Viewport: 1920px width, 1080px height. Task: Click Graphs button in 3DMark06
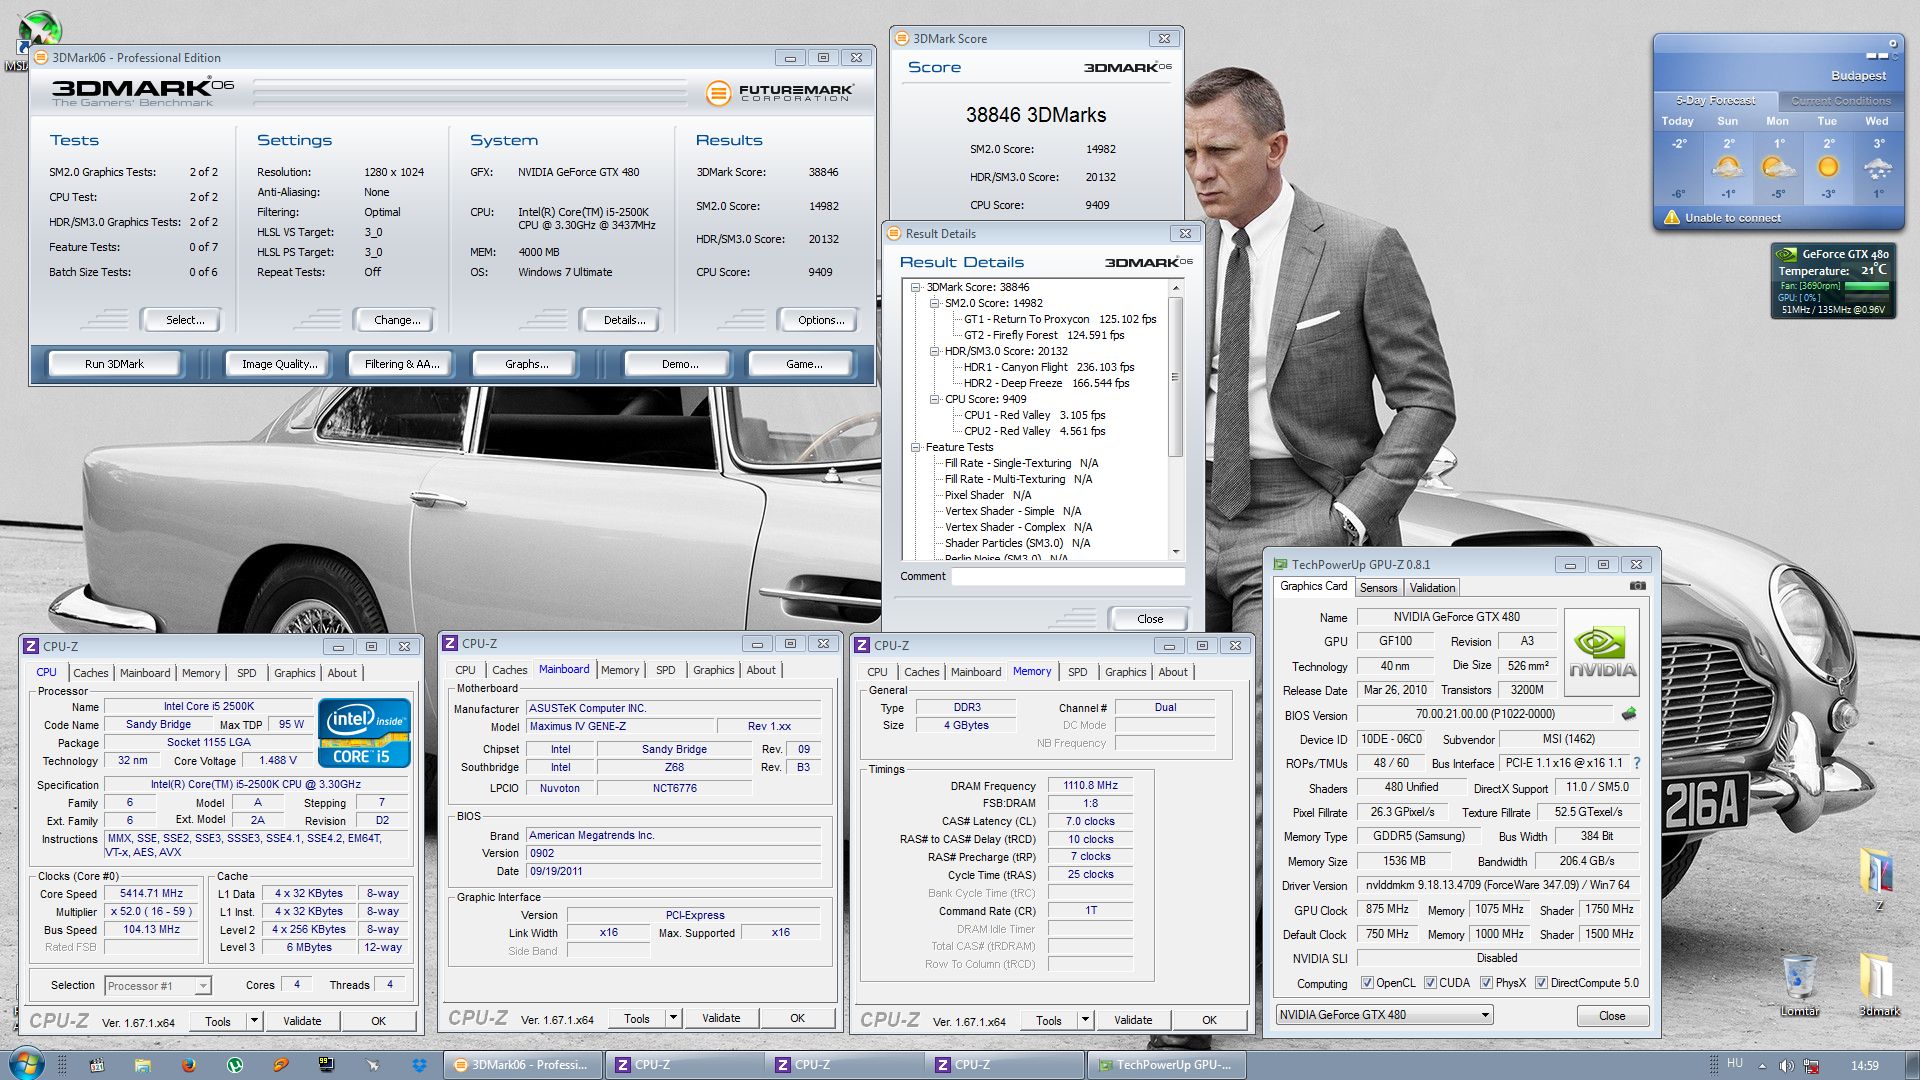coord(526,364)
